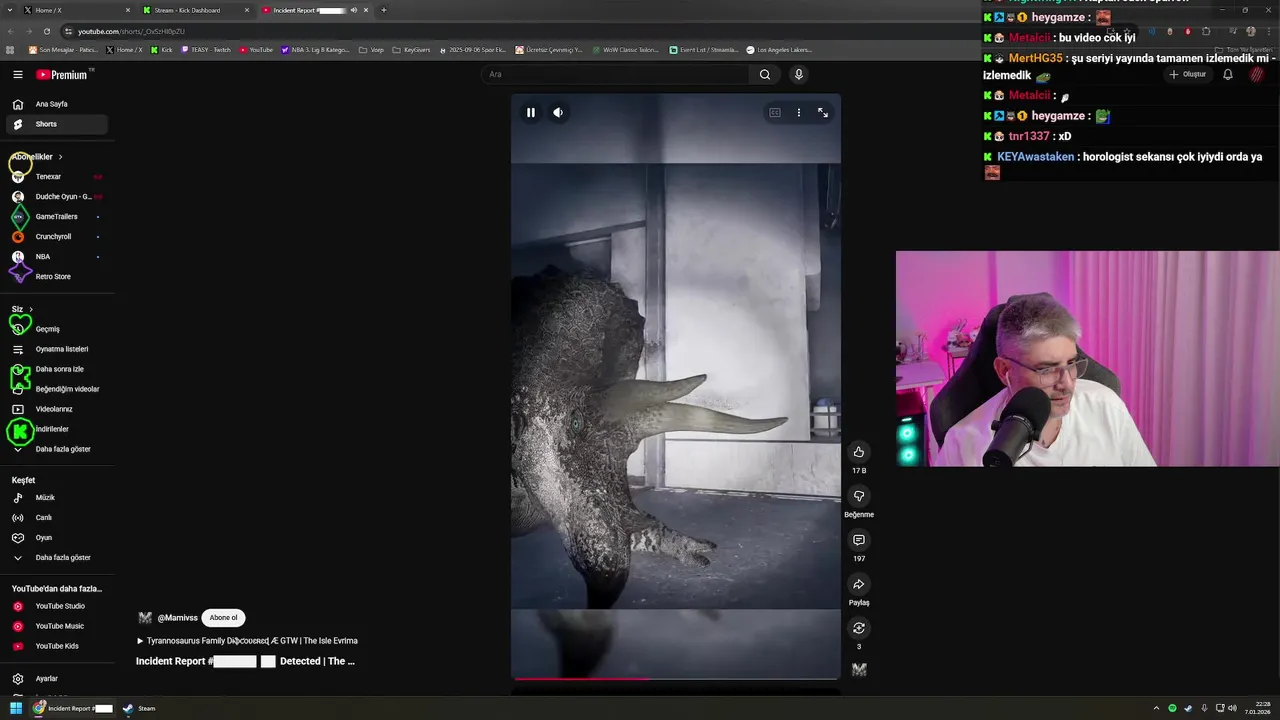The width and height of the screenshot is (1280, 720).
Task: Enter fullscreen on the Short
Action: pos(823,113)
